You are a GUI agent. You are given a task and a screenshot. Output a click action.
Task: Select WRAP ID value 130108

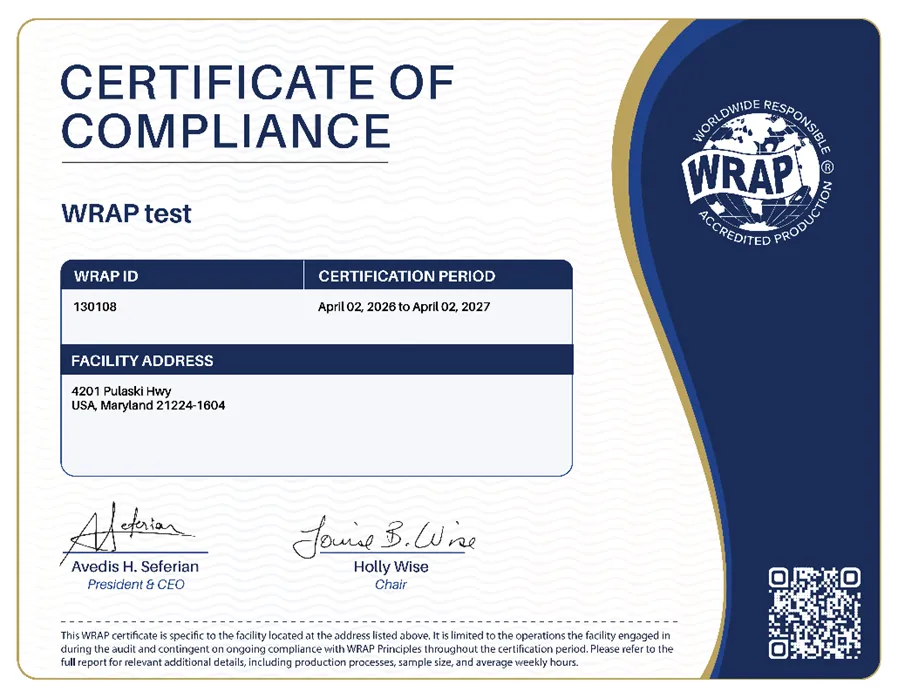pyautogui.click(x=95, y=307)
